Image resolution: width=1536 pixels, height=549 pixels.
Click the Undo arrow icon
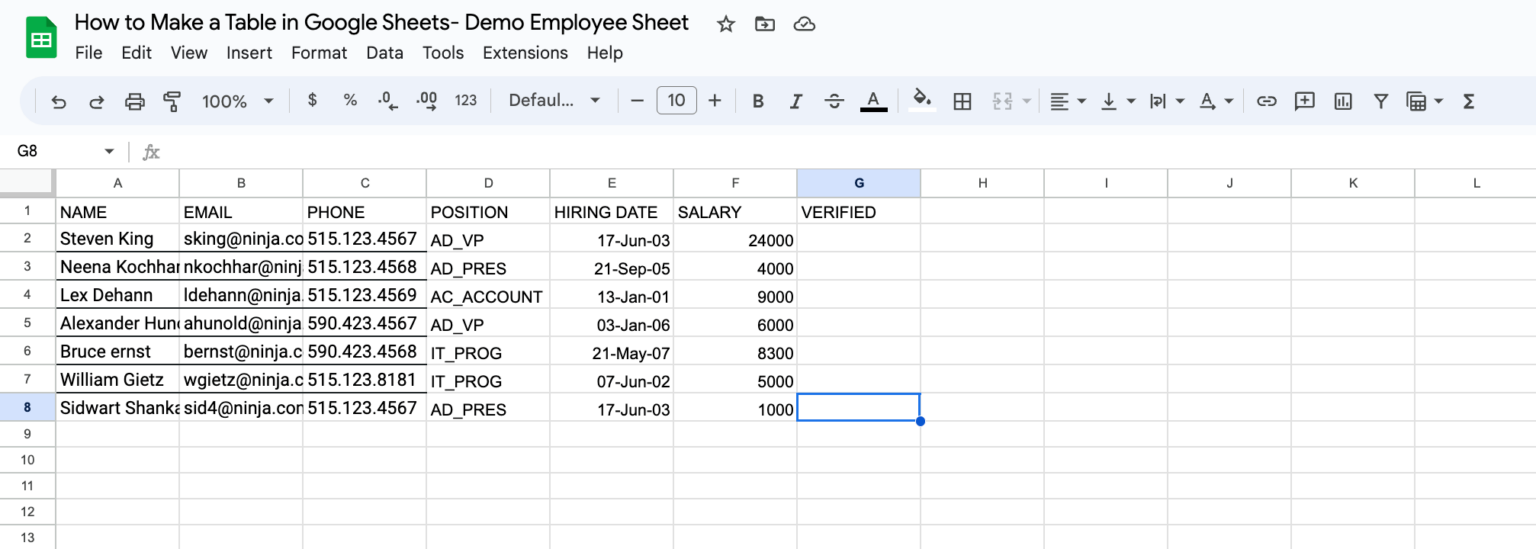pyautogui.click(x=59, y=101)
